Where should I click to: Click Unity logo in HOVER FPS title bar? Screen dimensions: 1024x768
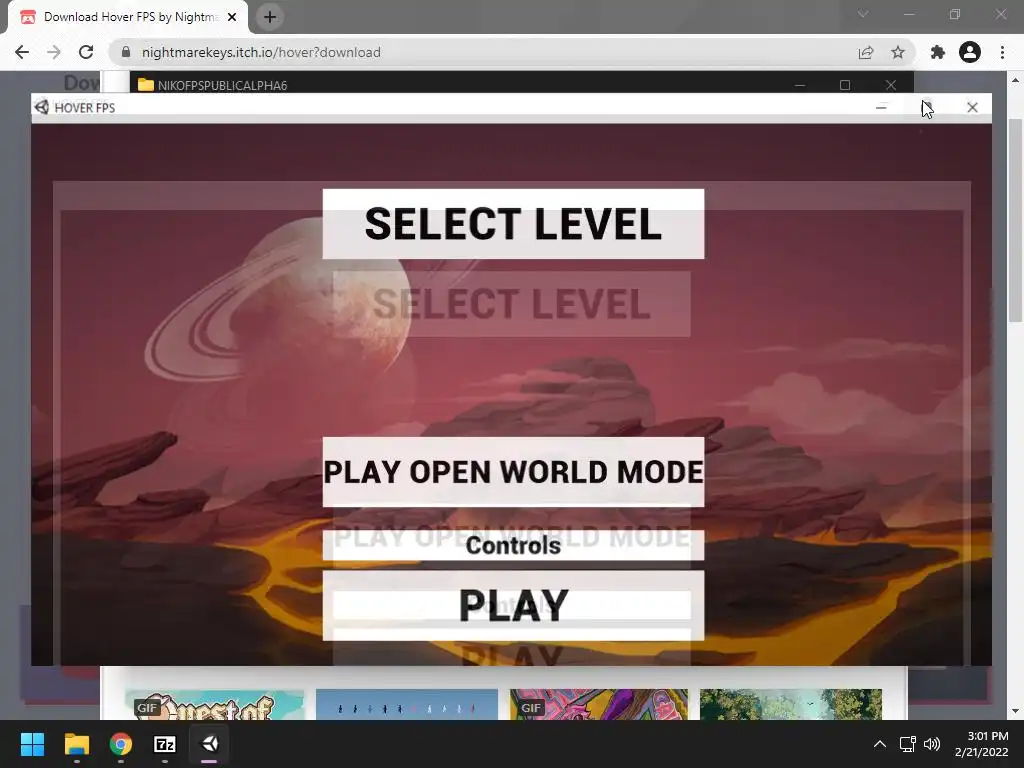(42, 107)
